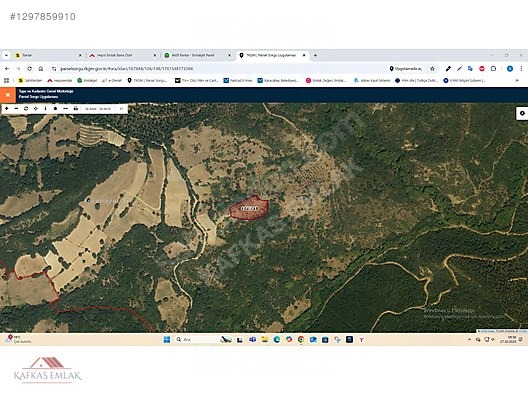Select the TKGM Parsel Sorgu Uygulaması tab

[271, 55]
